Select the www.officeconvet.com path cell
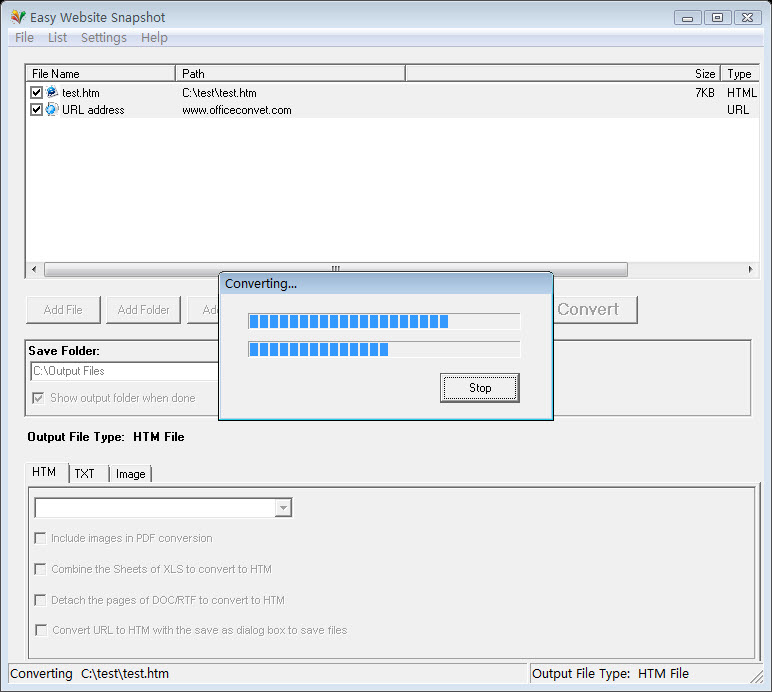 [237, 110]
